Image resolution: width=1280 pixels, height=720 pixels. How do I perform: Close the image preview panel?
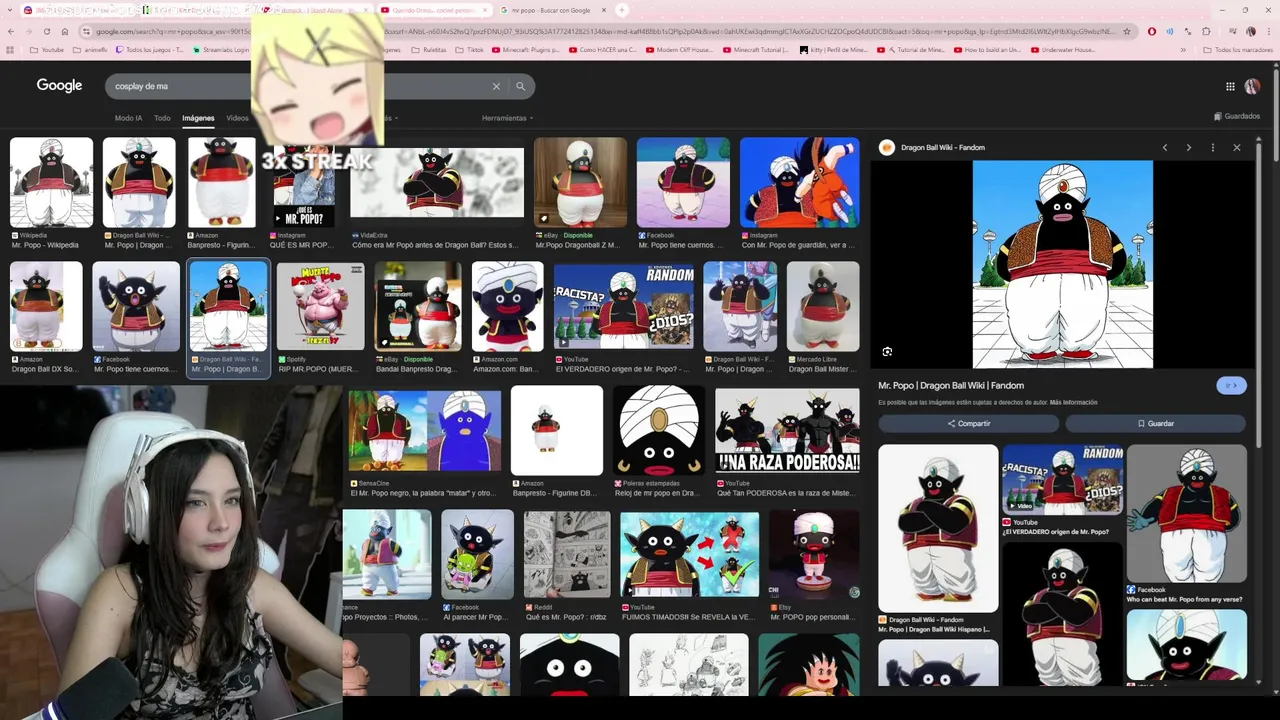(1236, 147)
